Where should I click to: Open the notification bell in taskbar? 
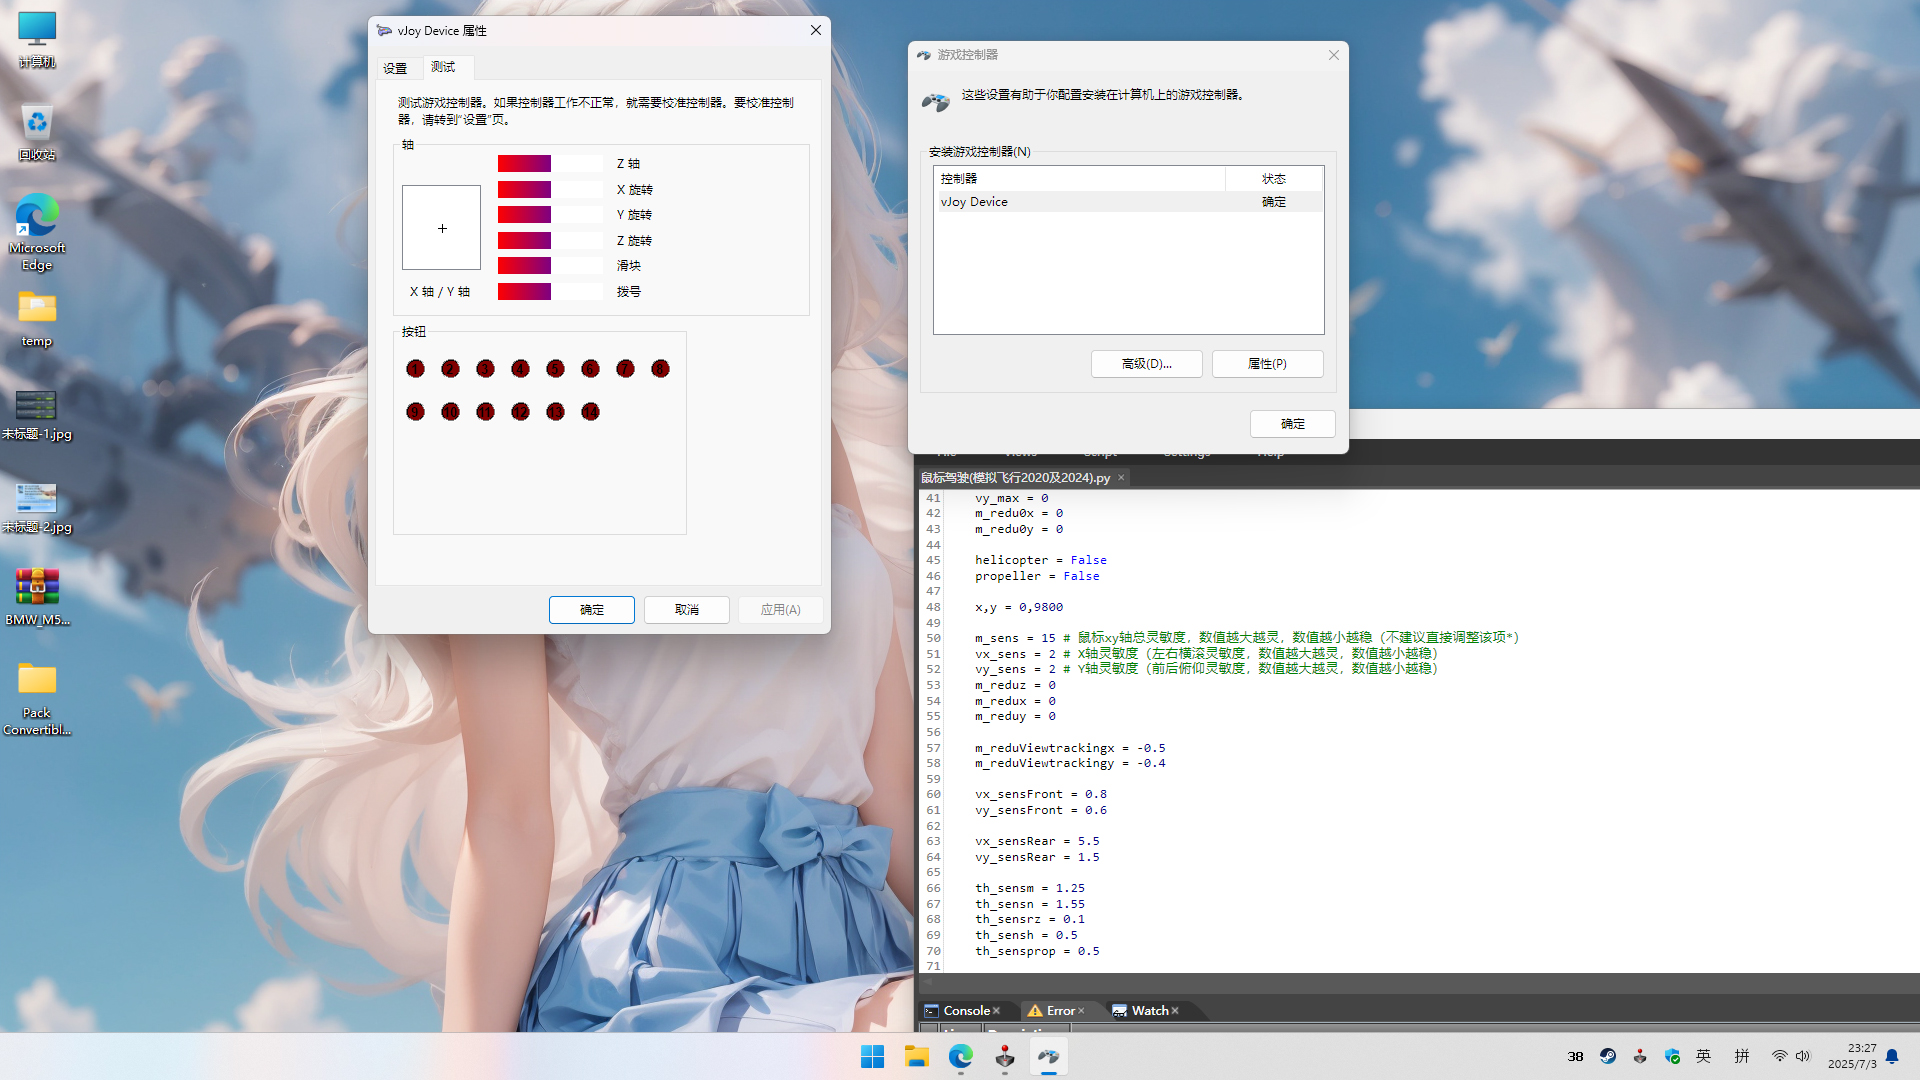(x=1892, y=1056)
